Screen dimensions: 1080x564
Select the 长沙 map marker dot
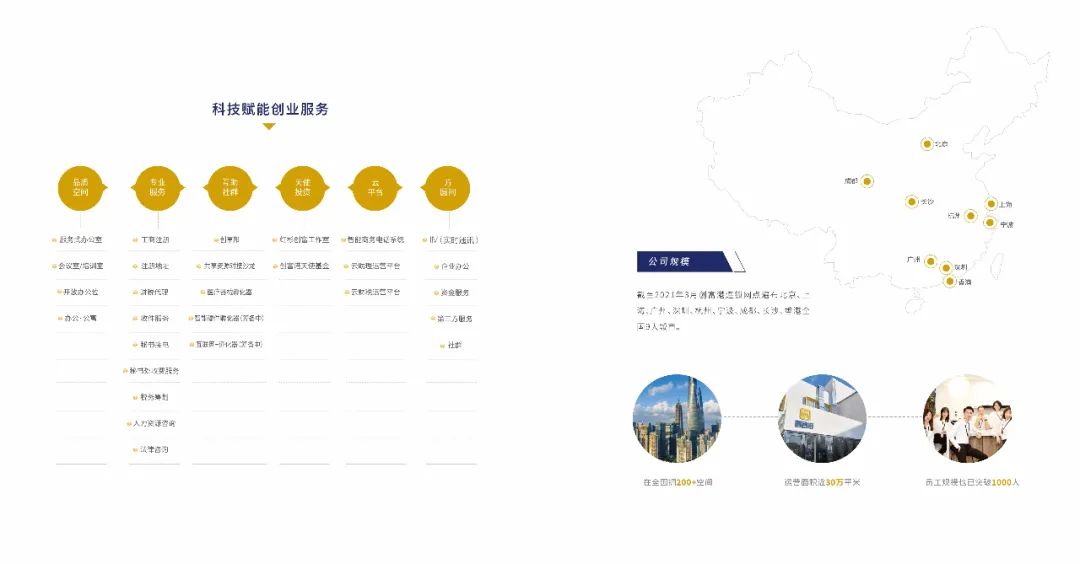(911, 201)
